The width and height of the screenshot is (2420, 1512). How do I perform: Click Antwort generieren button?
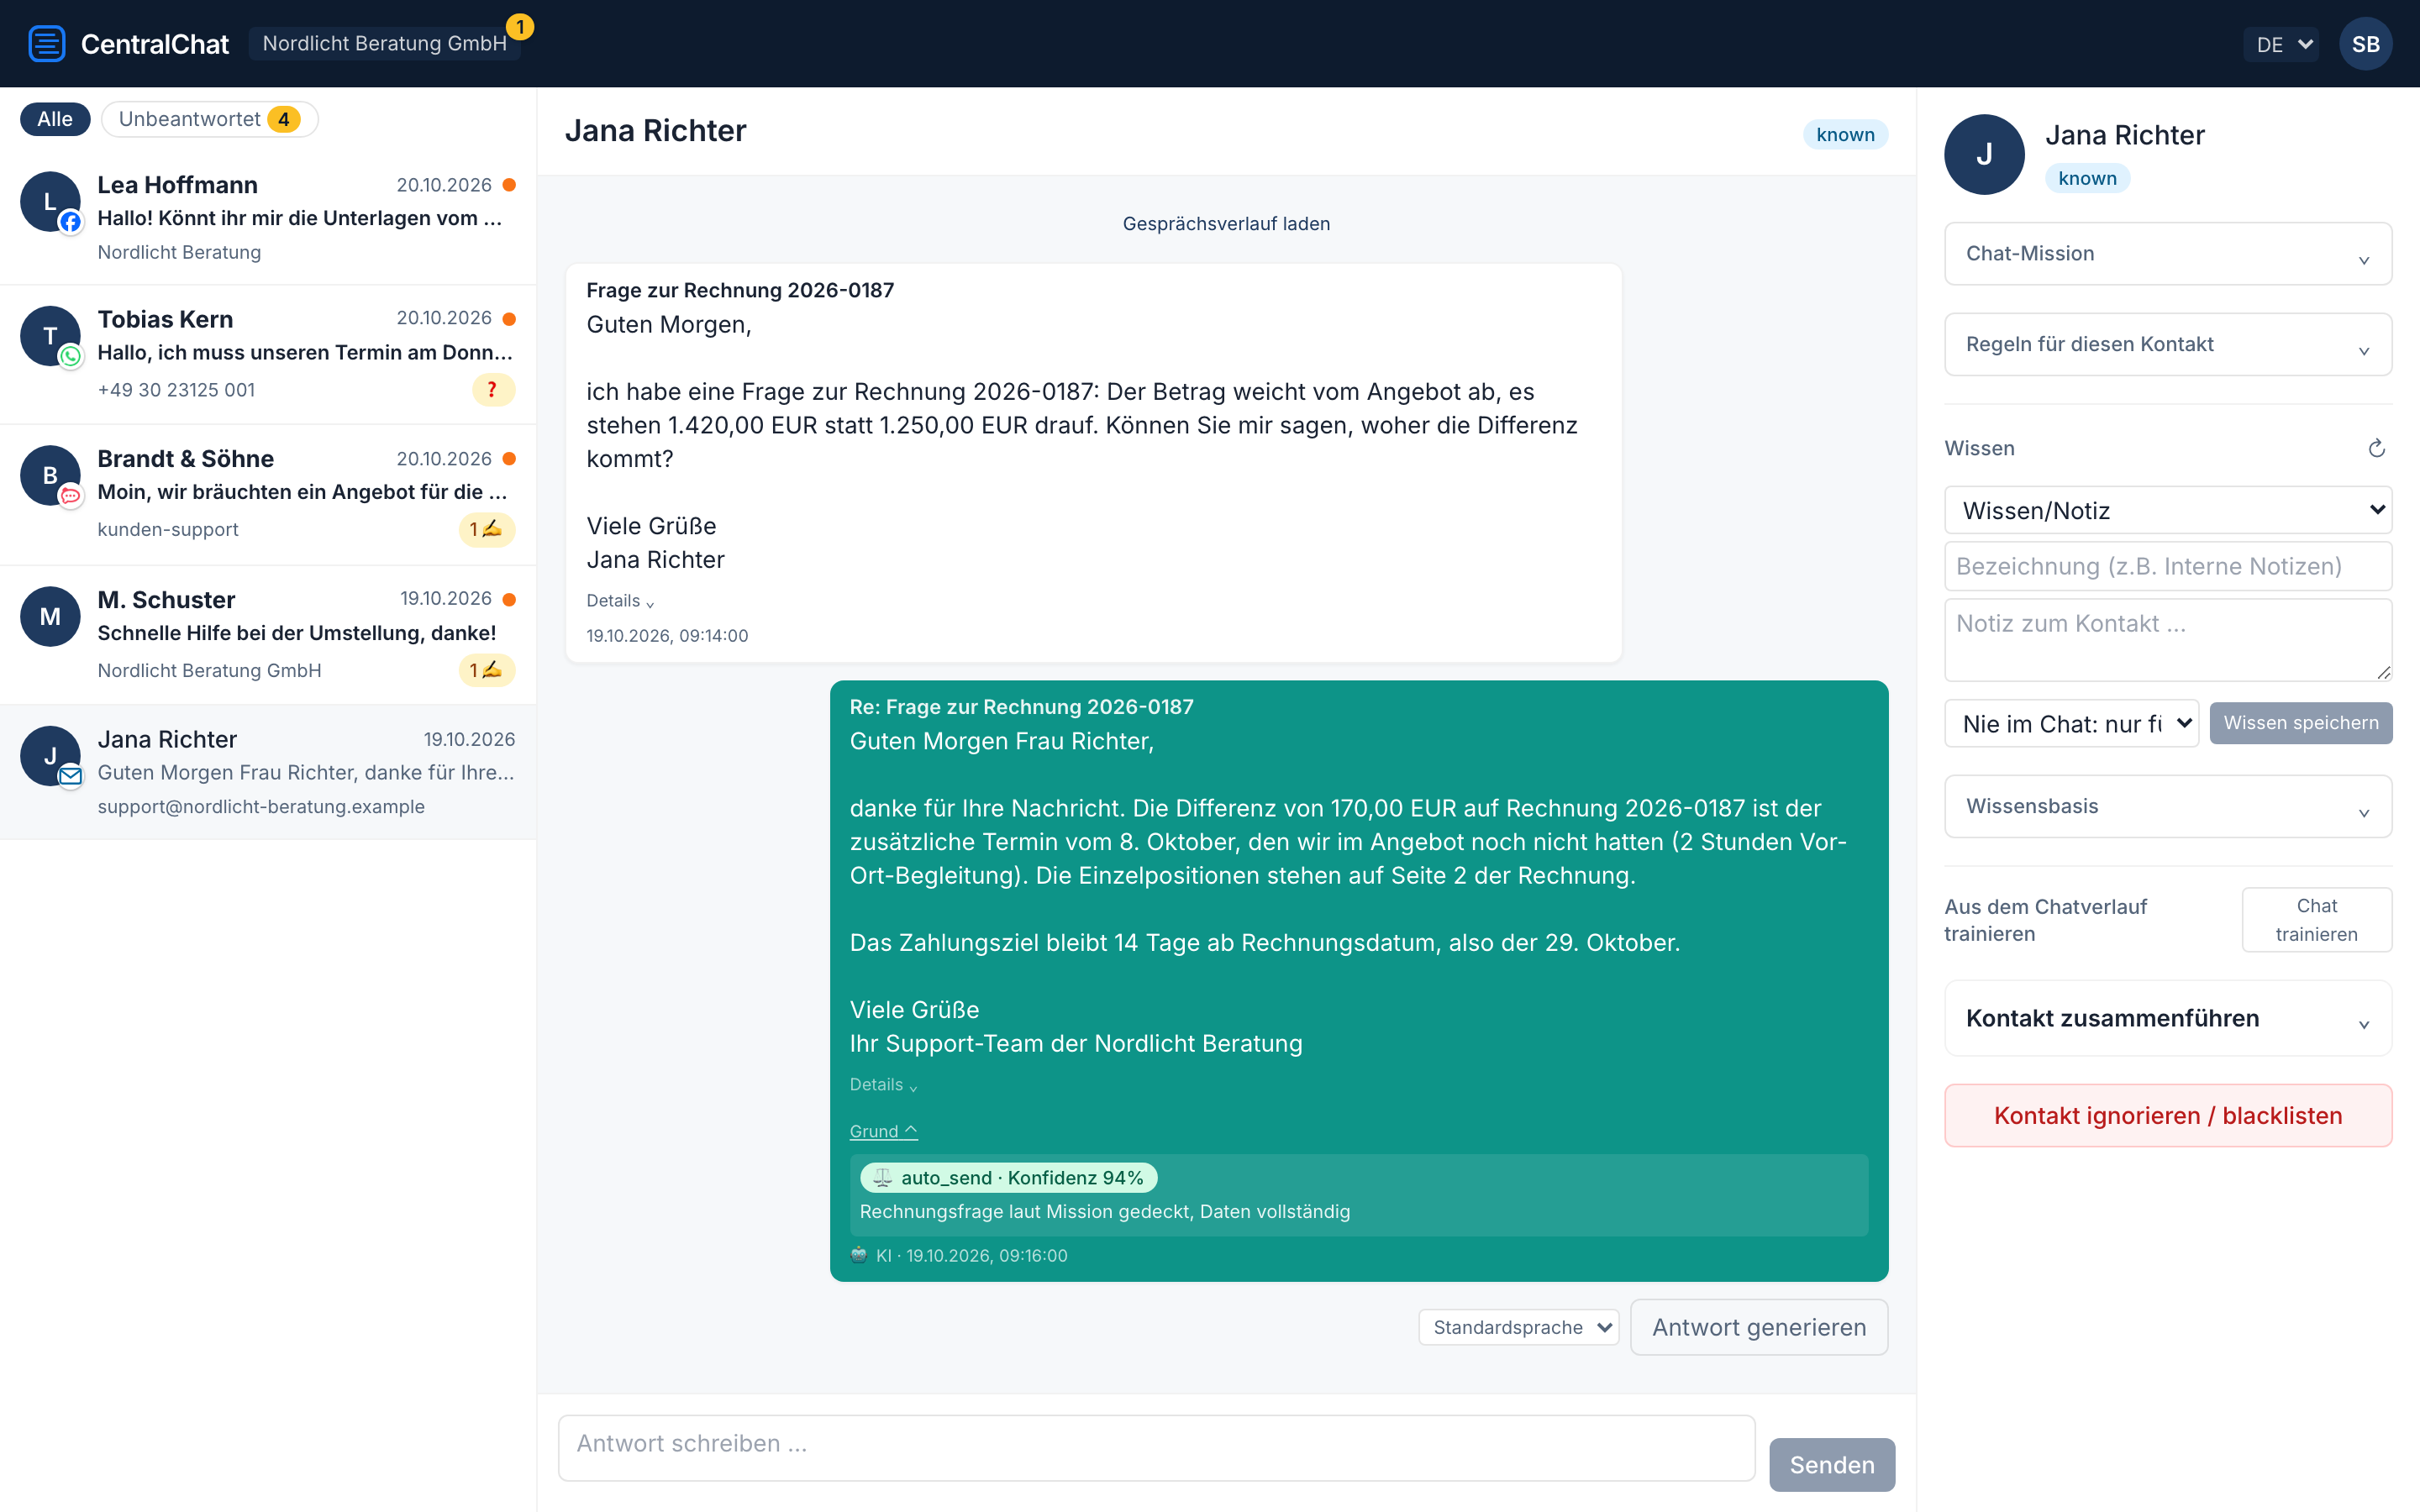pyautogui.click(x=1759, y=1327)
